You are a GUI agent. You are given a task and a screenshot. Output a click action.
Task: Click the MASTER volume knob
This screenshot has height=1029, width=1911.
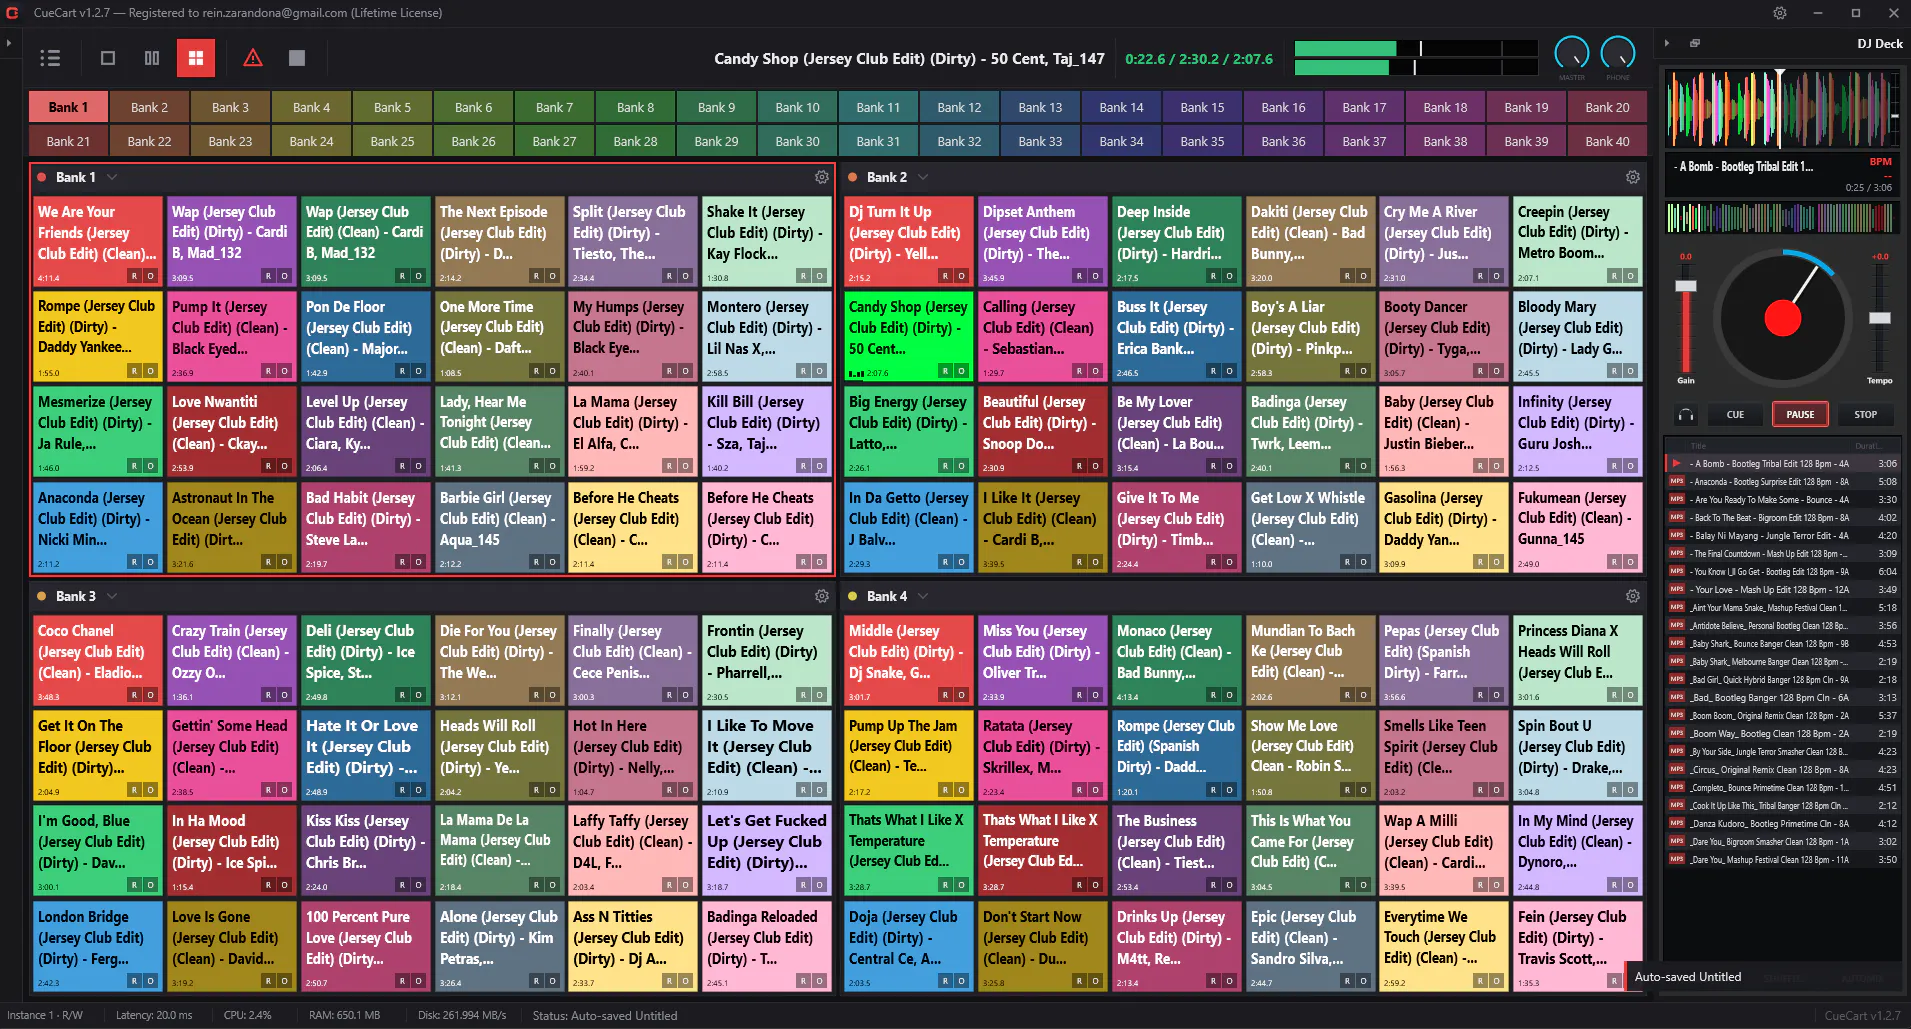[x=1572, y=53]
